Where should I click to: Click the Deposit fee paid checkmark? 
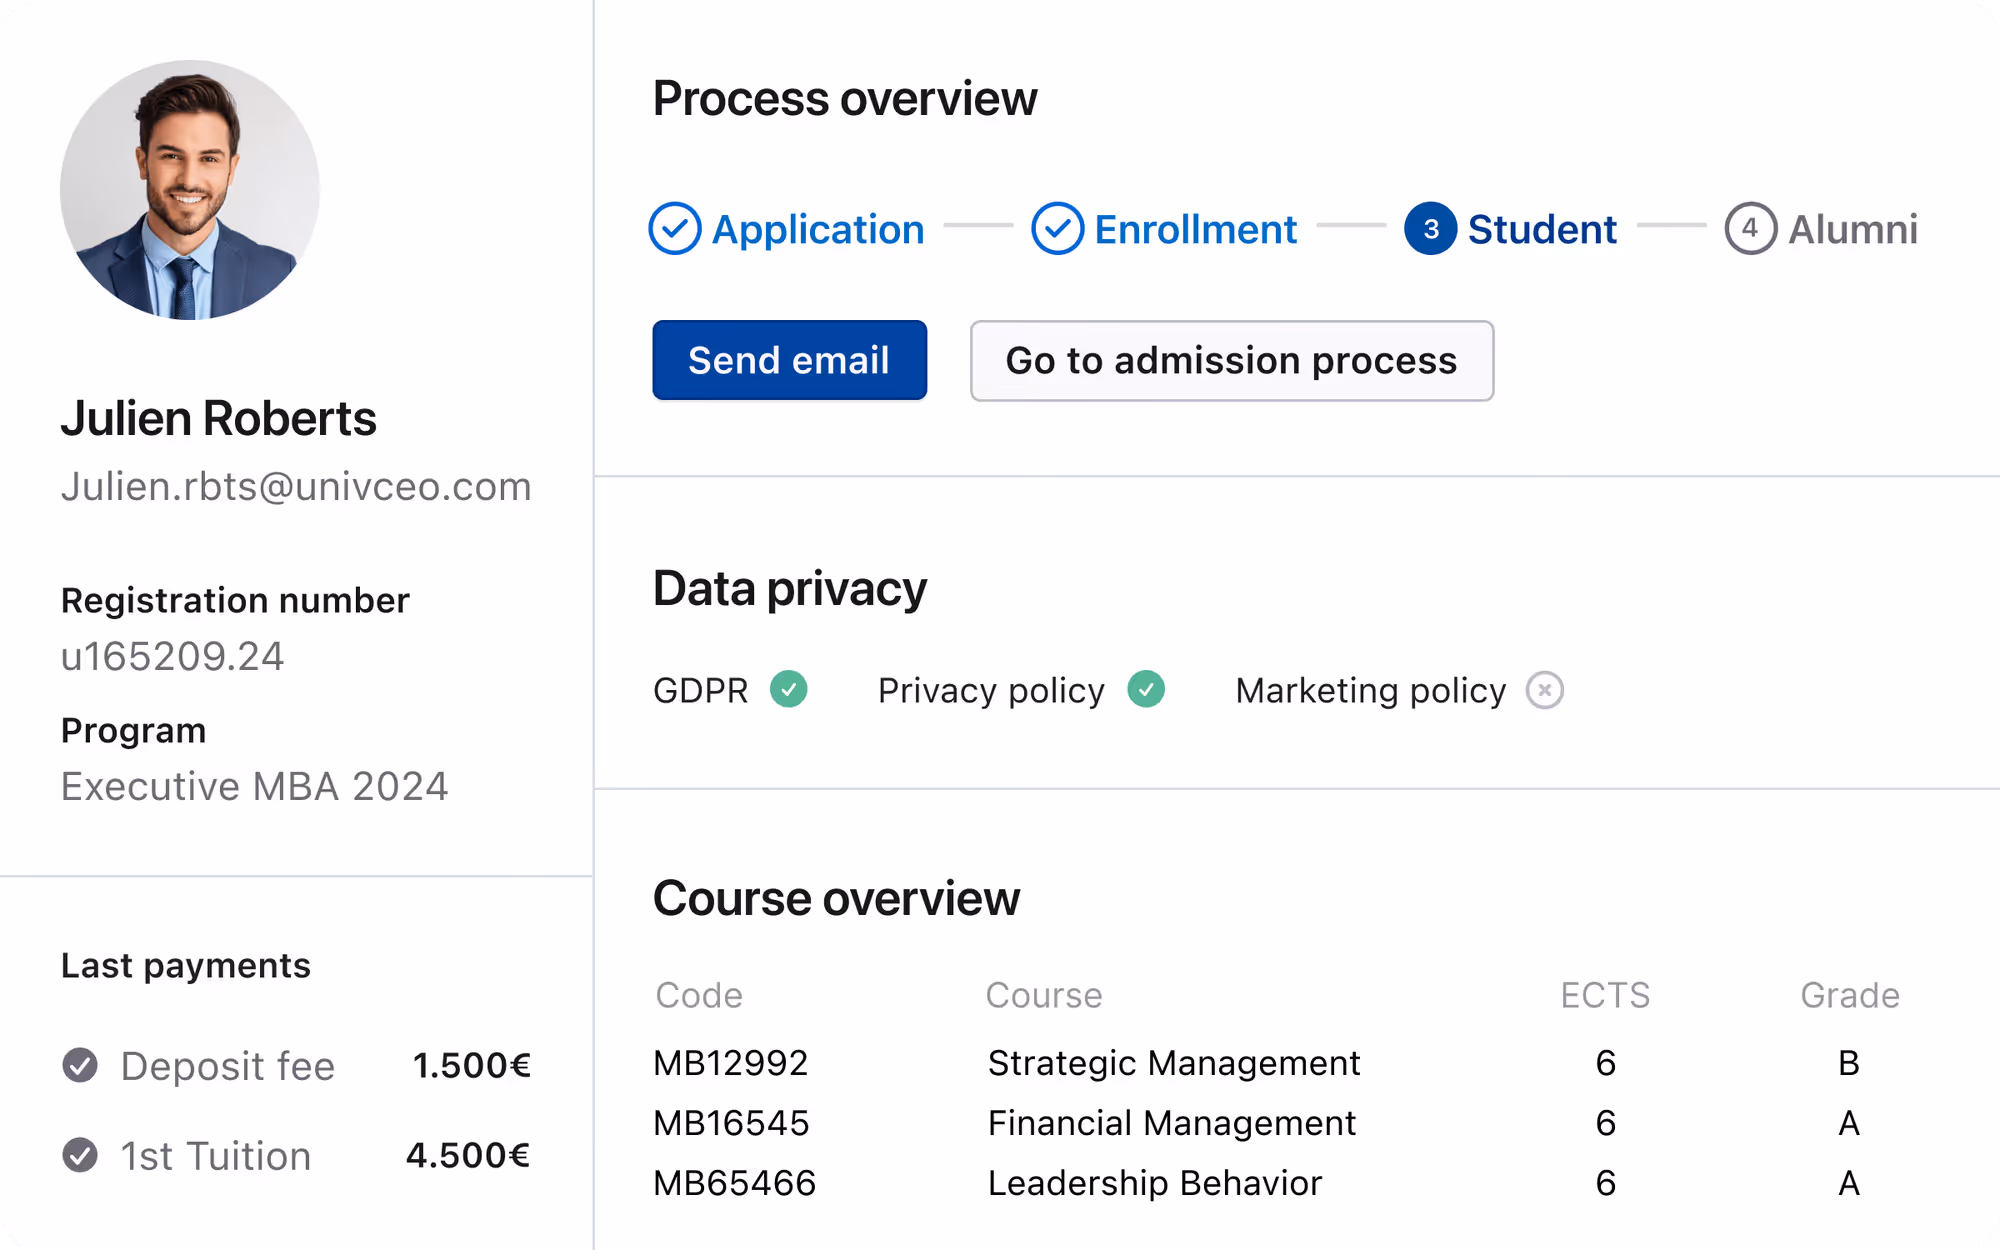click(80, 1066)
